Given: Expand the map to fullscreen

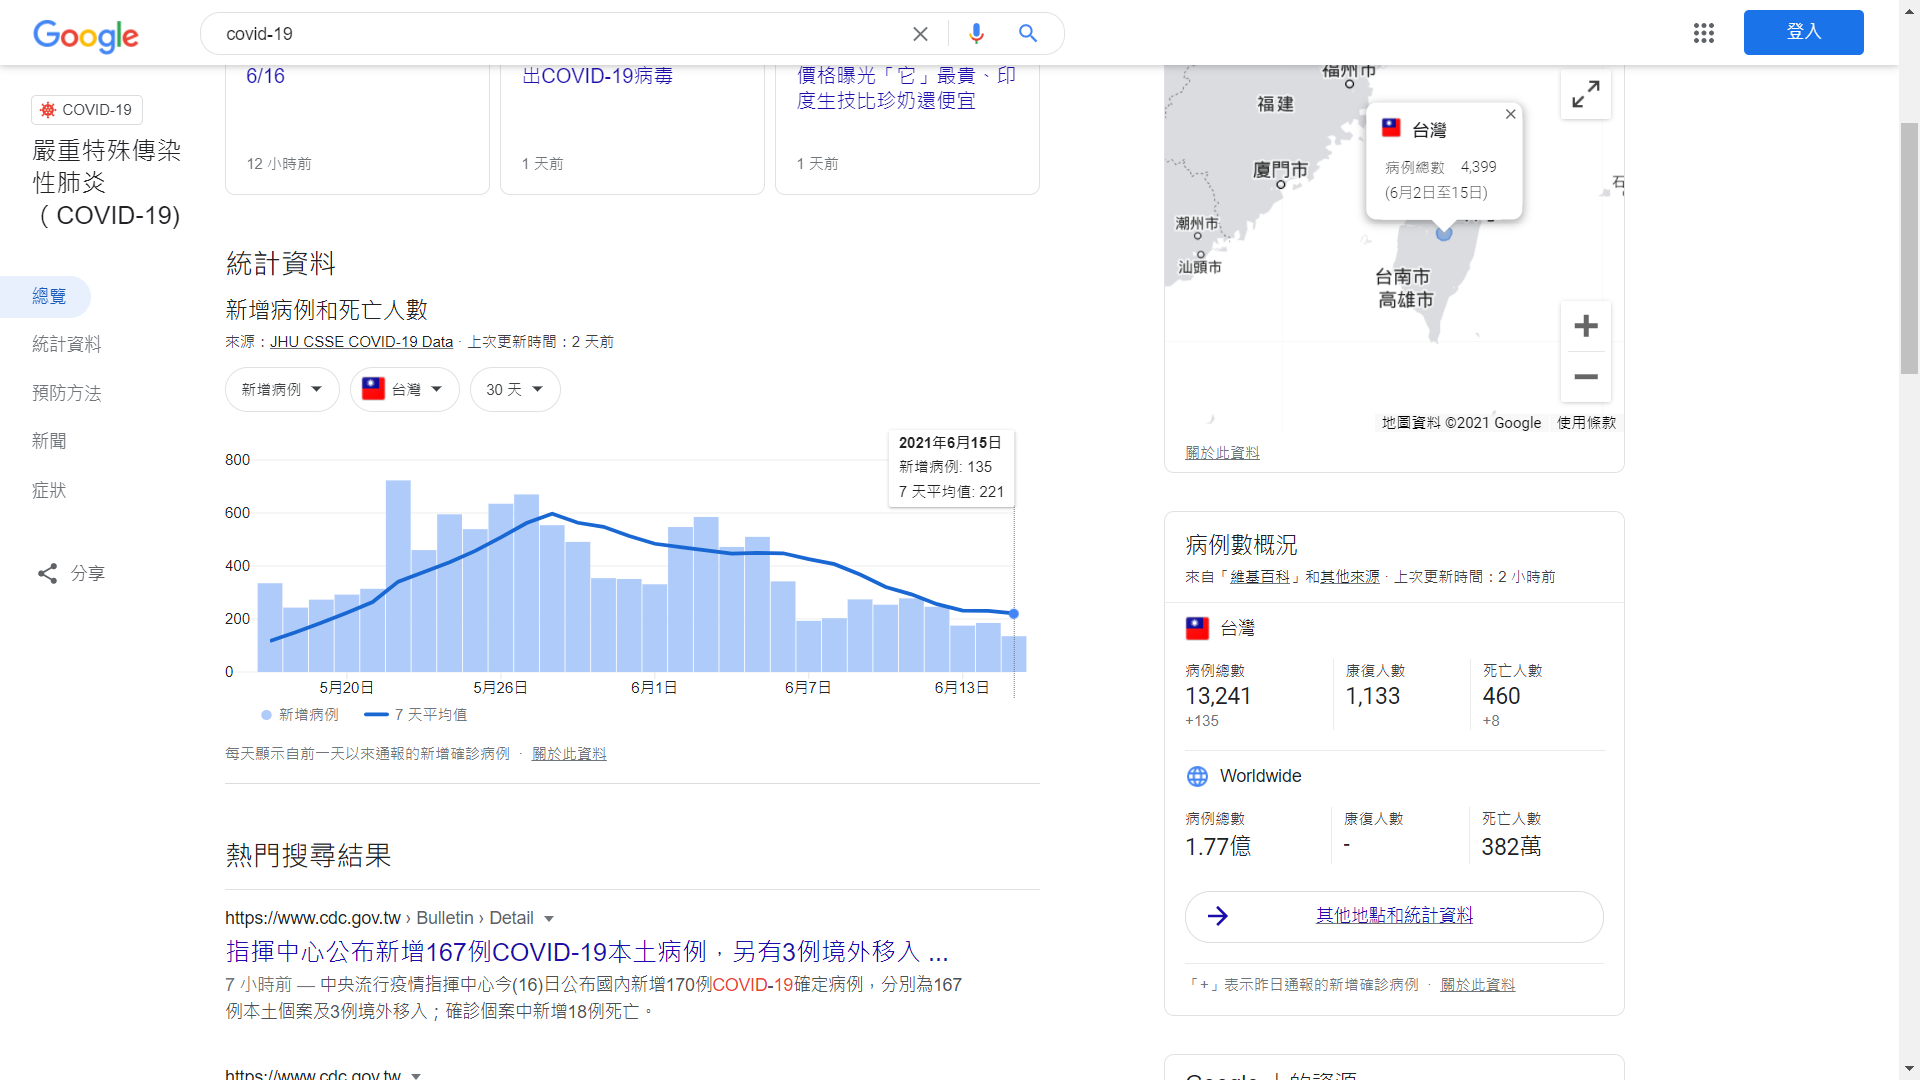Looking at the screenshot, I should coord(1585,95).
